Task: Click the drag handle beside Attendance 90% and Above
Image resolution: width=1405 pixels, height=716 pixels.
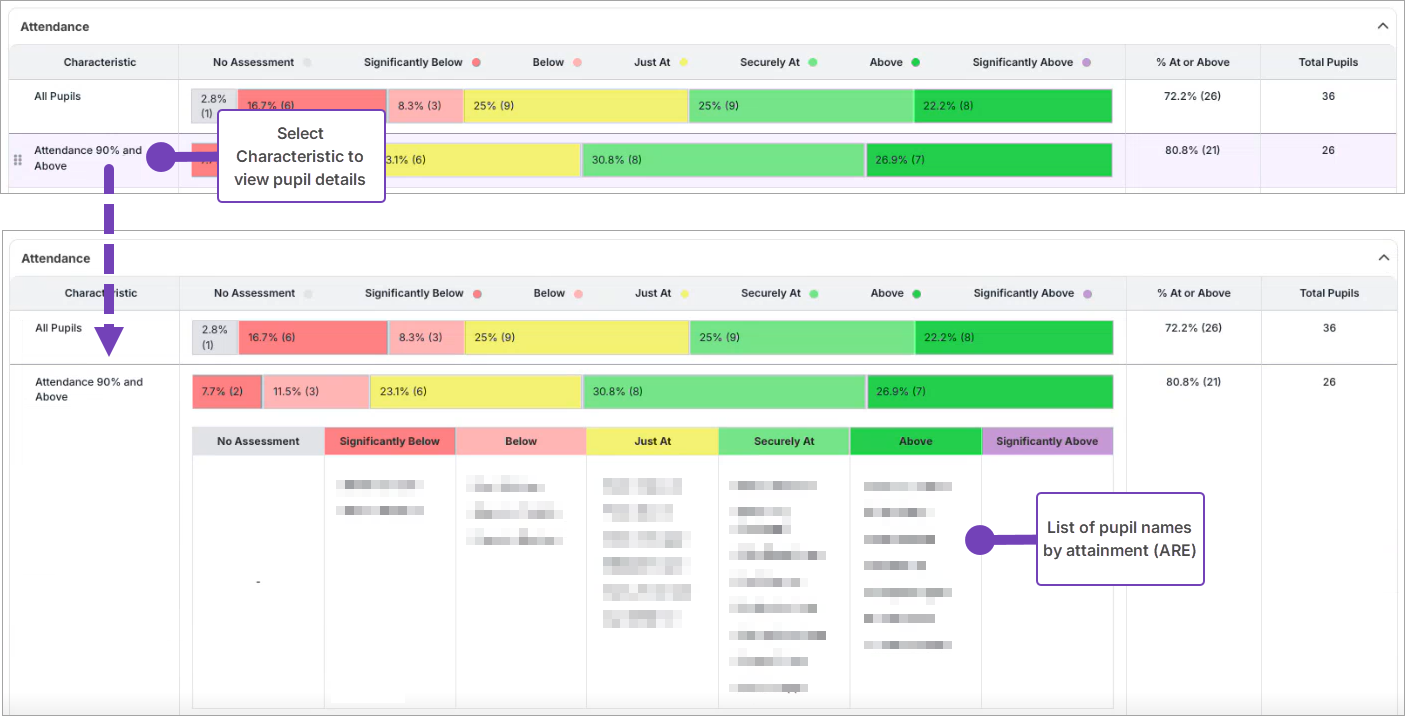Action: (x=17, y=159)
